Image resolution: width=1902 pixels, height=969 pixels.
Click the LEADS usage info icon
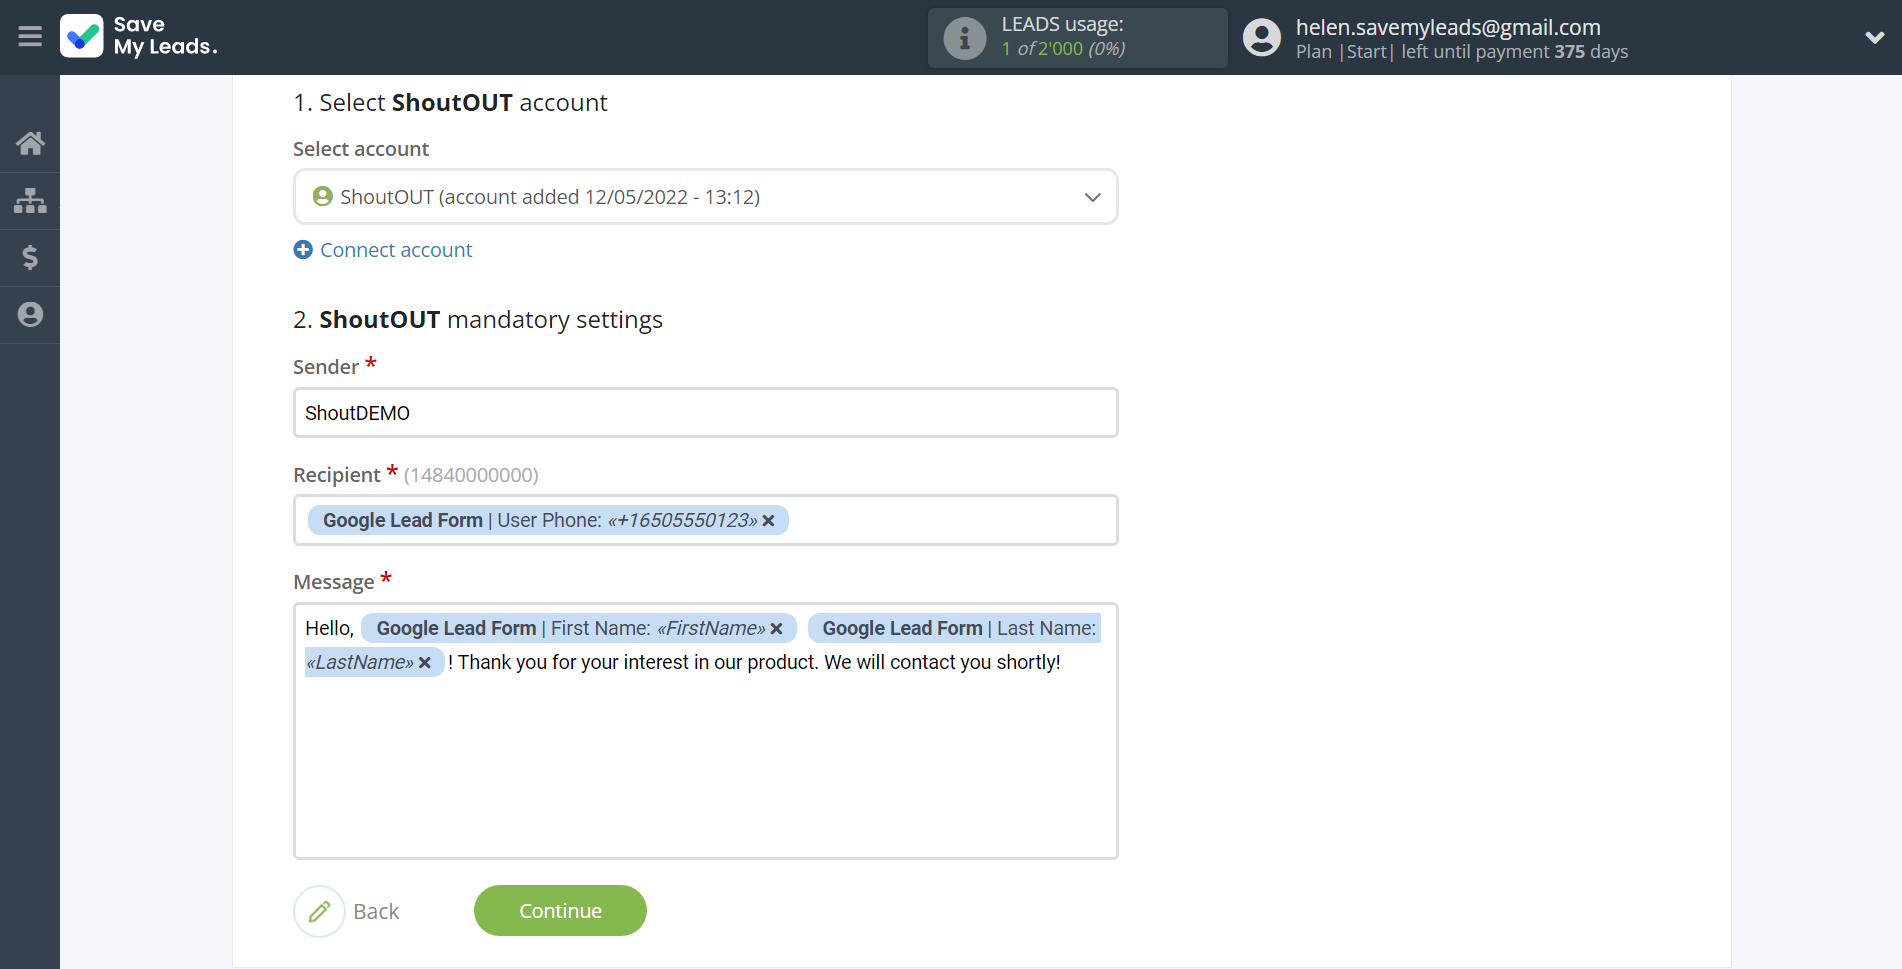point(964,38)
